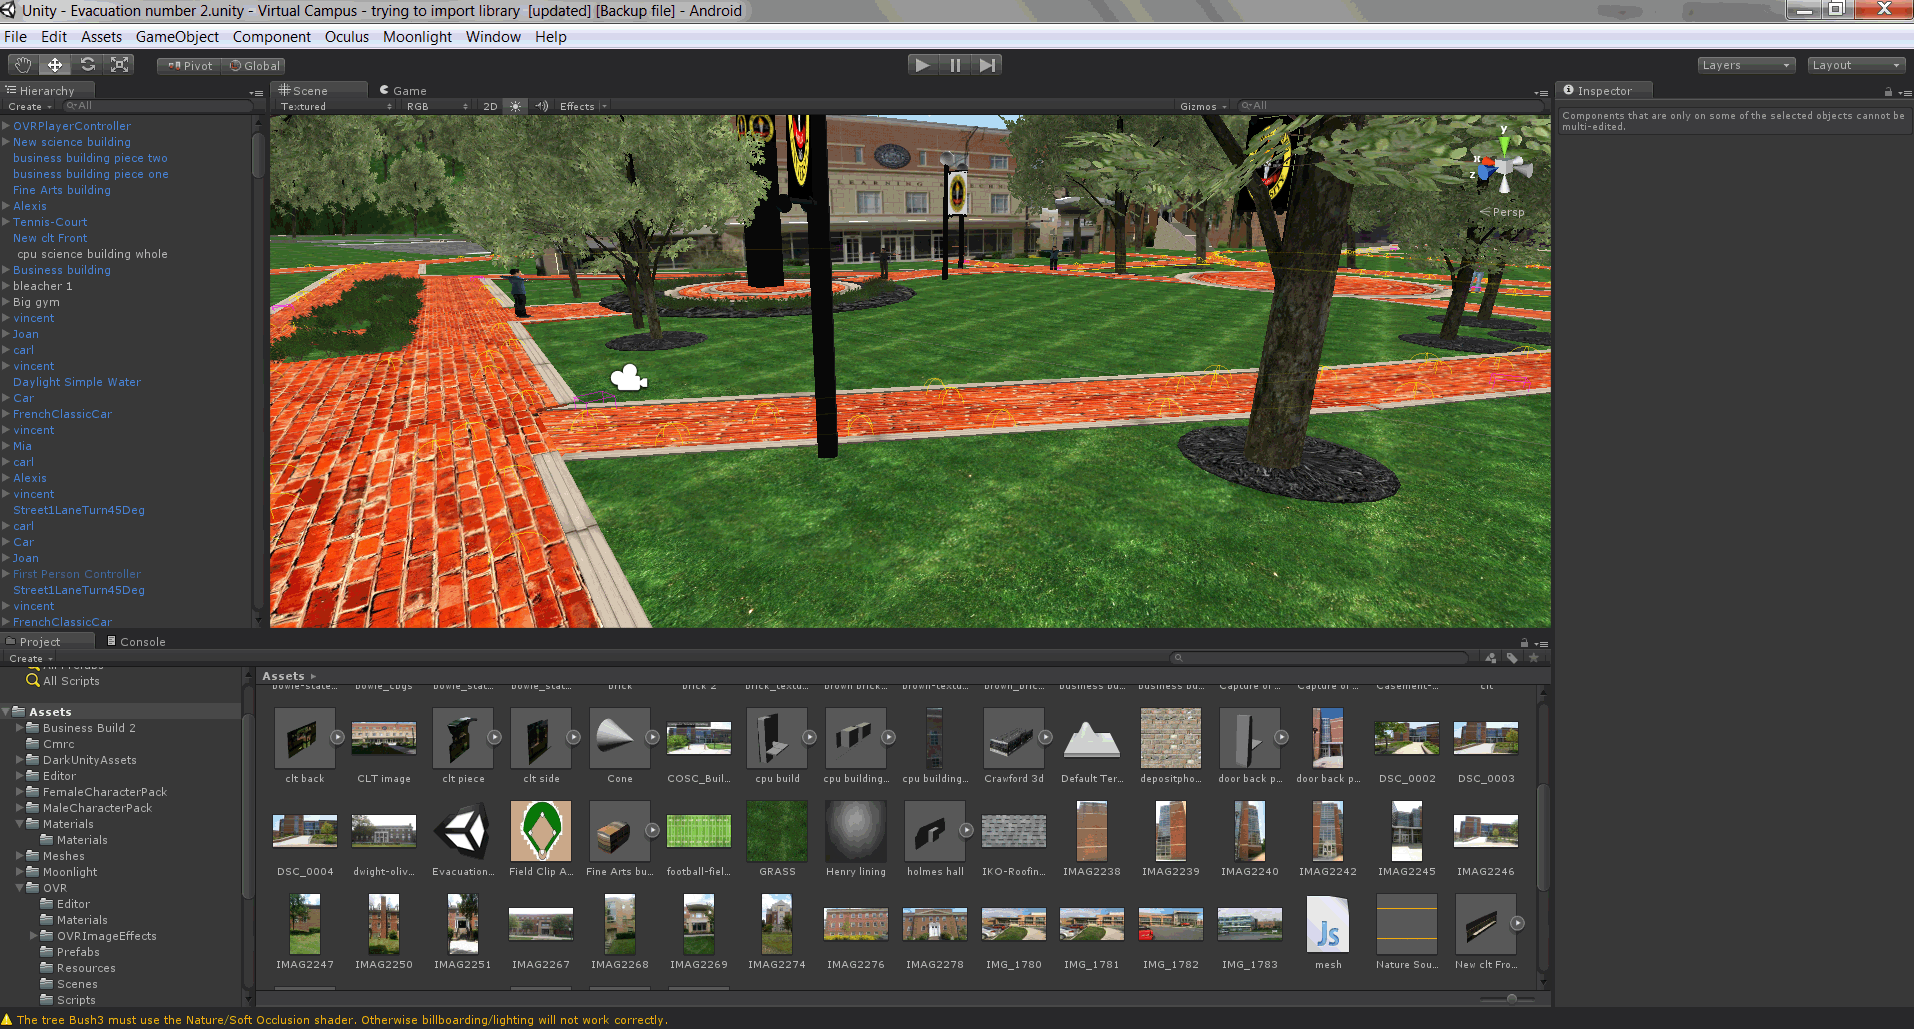The height and width of the screenshot is (1029, 1914).
Task: Select the Scale tool
Action: coord(119,65)
